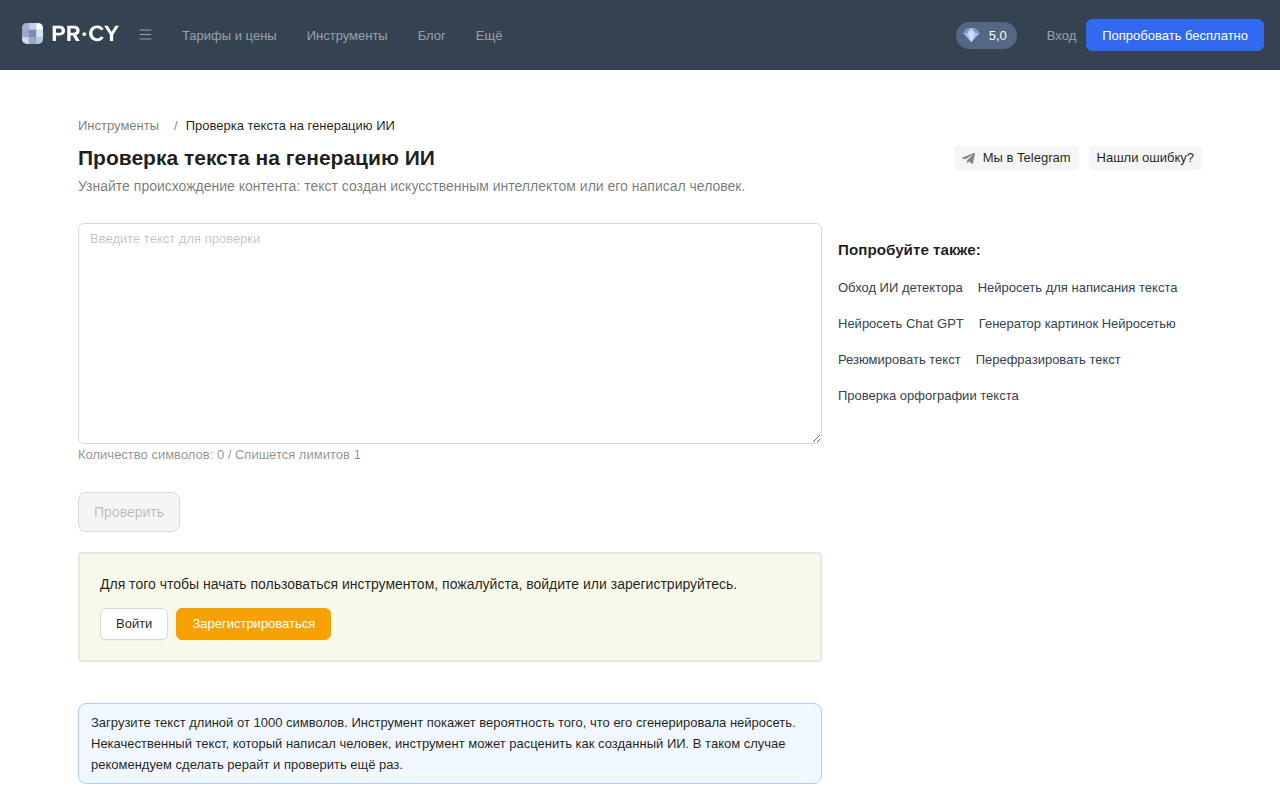Screen dimensions: 1280x800
Task: Click the Инструменты breadcrumb link
Action: point(118,126)
